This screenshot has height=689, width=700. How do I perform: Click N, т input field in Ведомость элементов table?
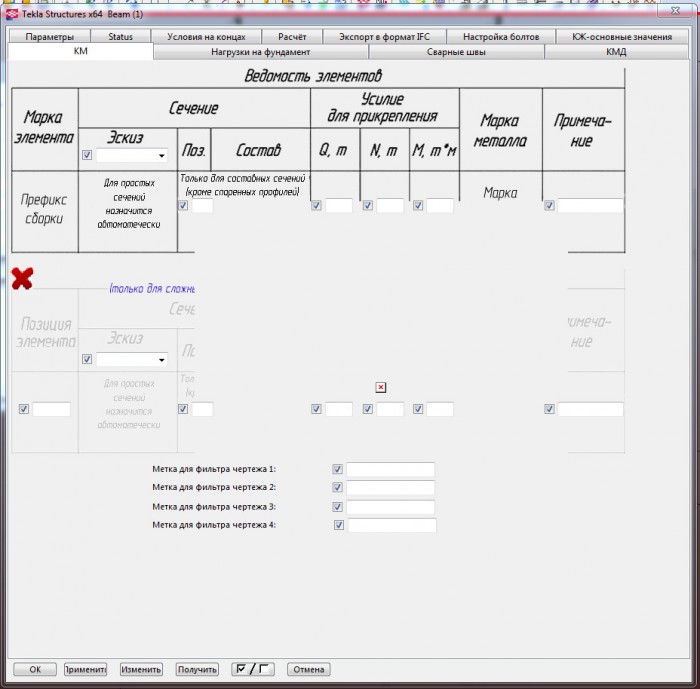coord(390,206)
